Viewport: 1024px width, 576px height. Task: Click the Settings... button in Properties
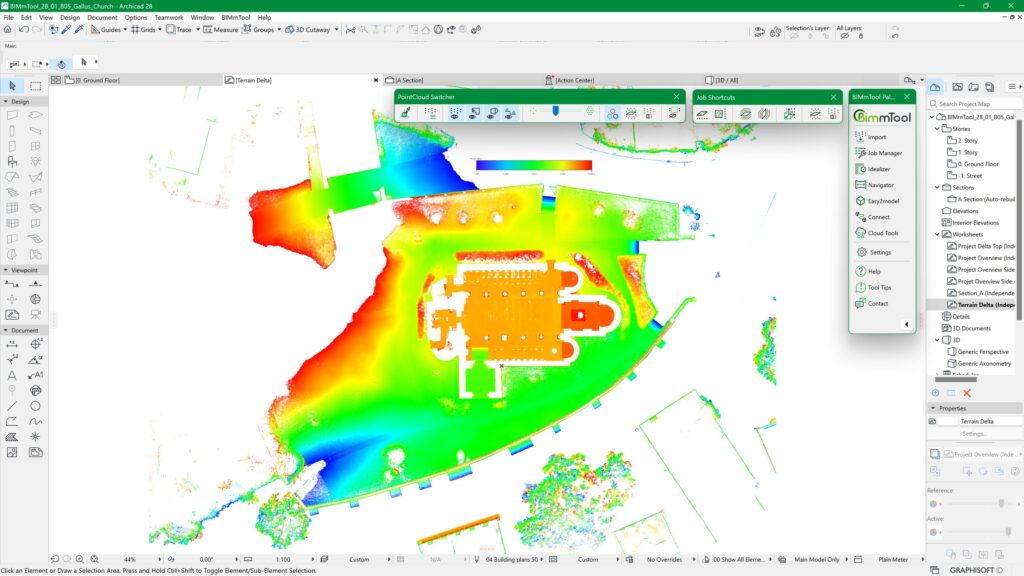click(x=974, y=433)
